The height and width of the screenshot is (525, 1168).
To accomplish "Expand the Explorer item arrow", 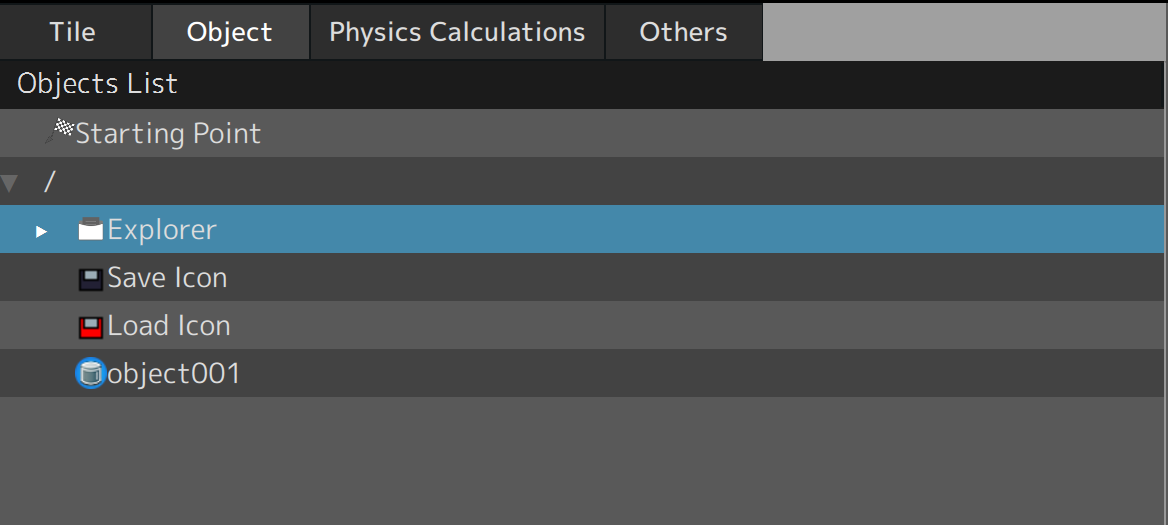I will pos(41,231).
